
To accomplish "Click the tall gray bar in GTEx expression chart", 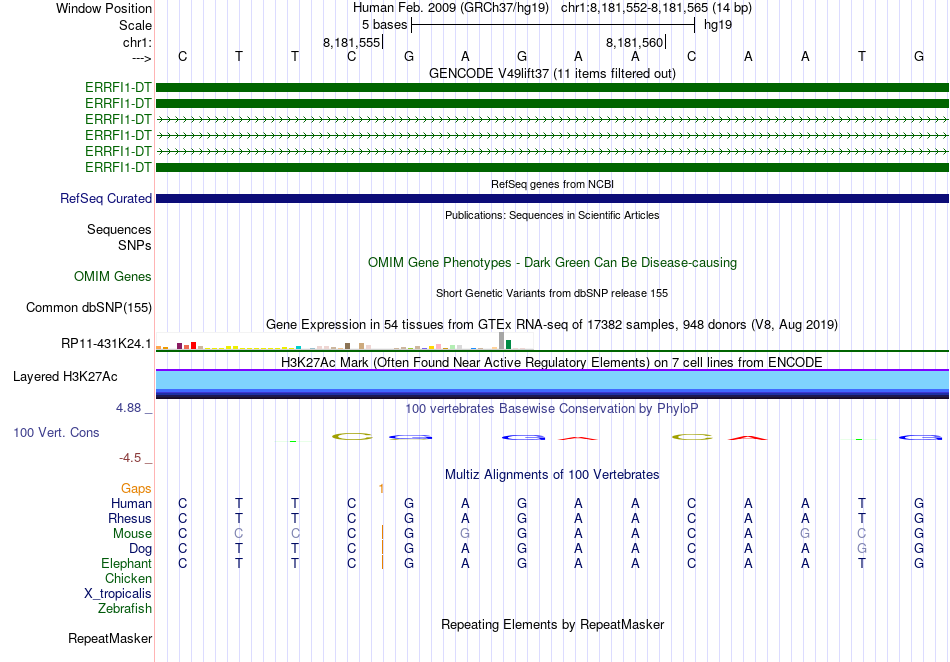I will (501, 340).
